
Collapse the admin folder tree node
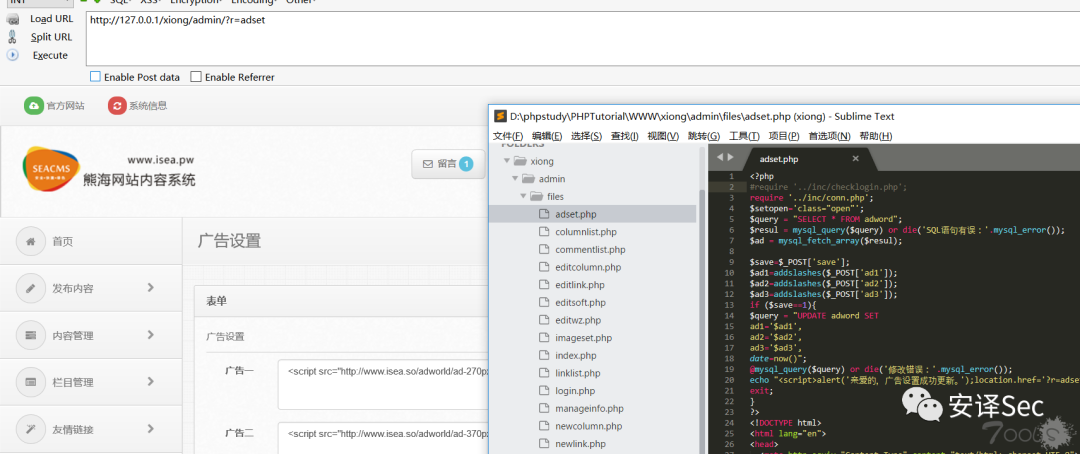516,179
